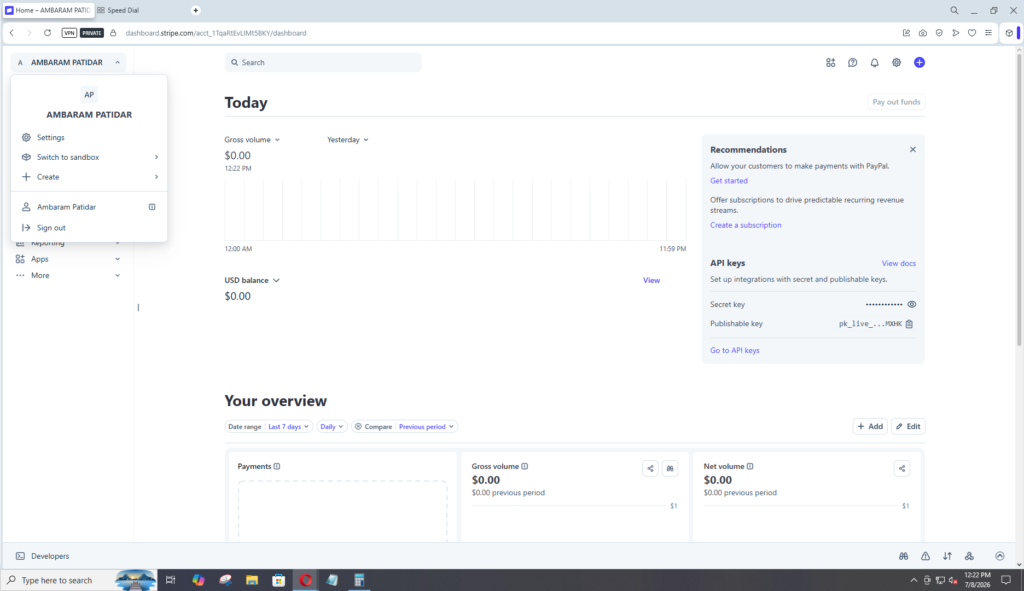The image size is (1024, 591).
Task: Click Pay out funds button
Action: (896, 102)
